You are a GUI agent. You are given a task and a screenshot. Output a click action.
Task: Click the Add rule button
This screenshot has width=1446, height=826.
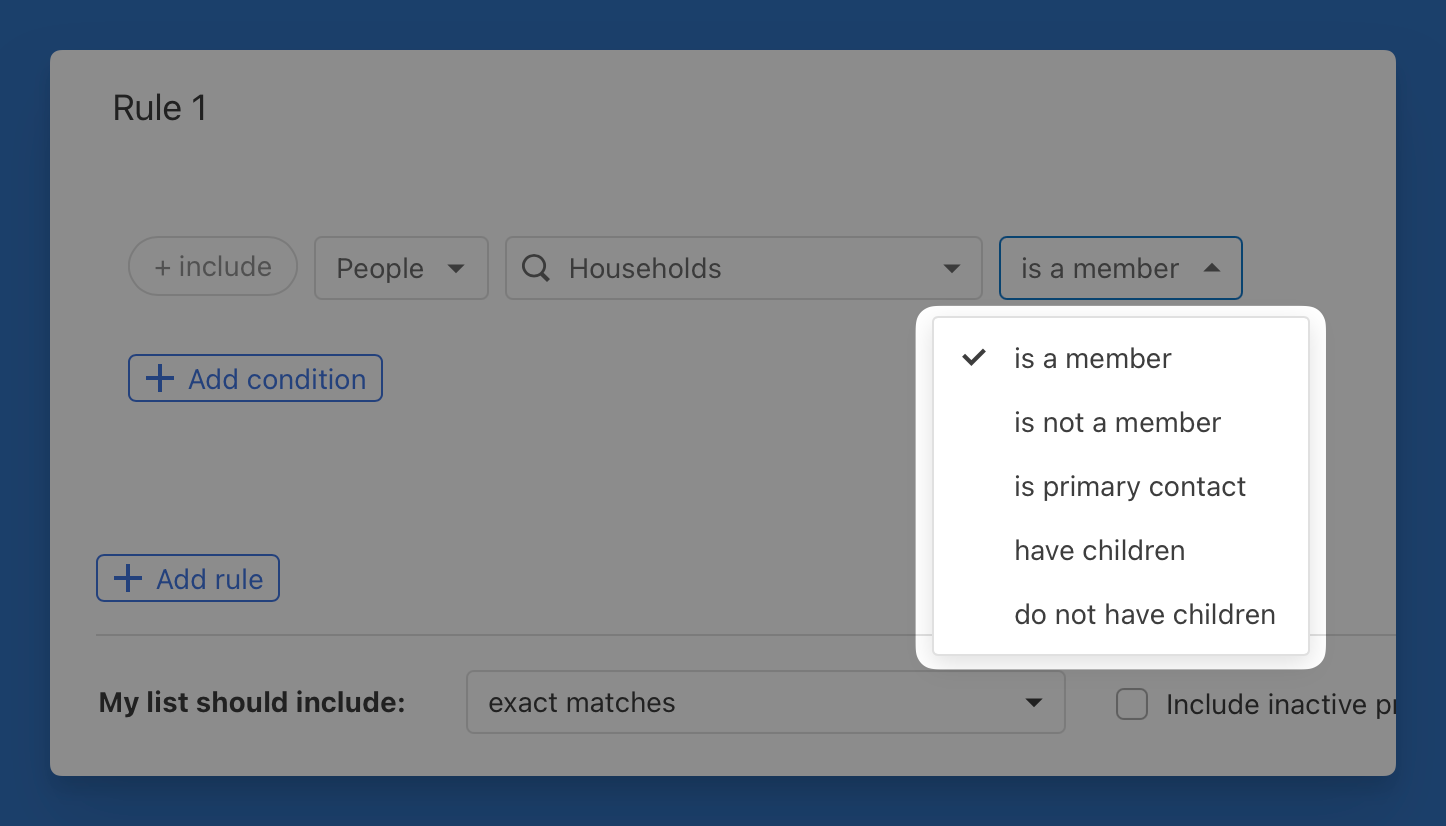pos(188,579)
